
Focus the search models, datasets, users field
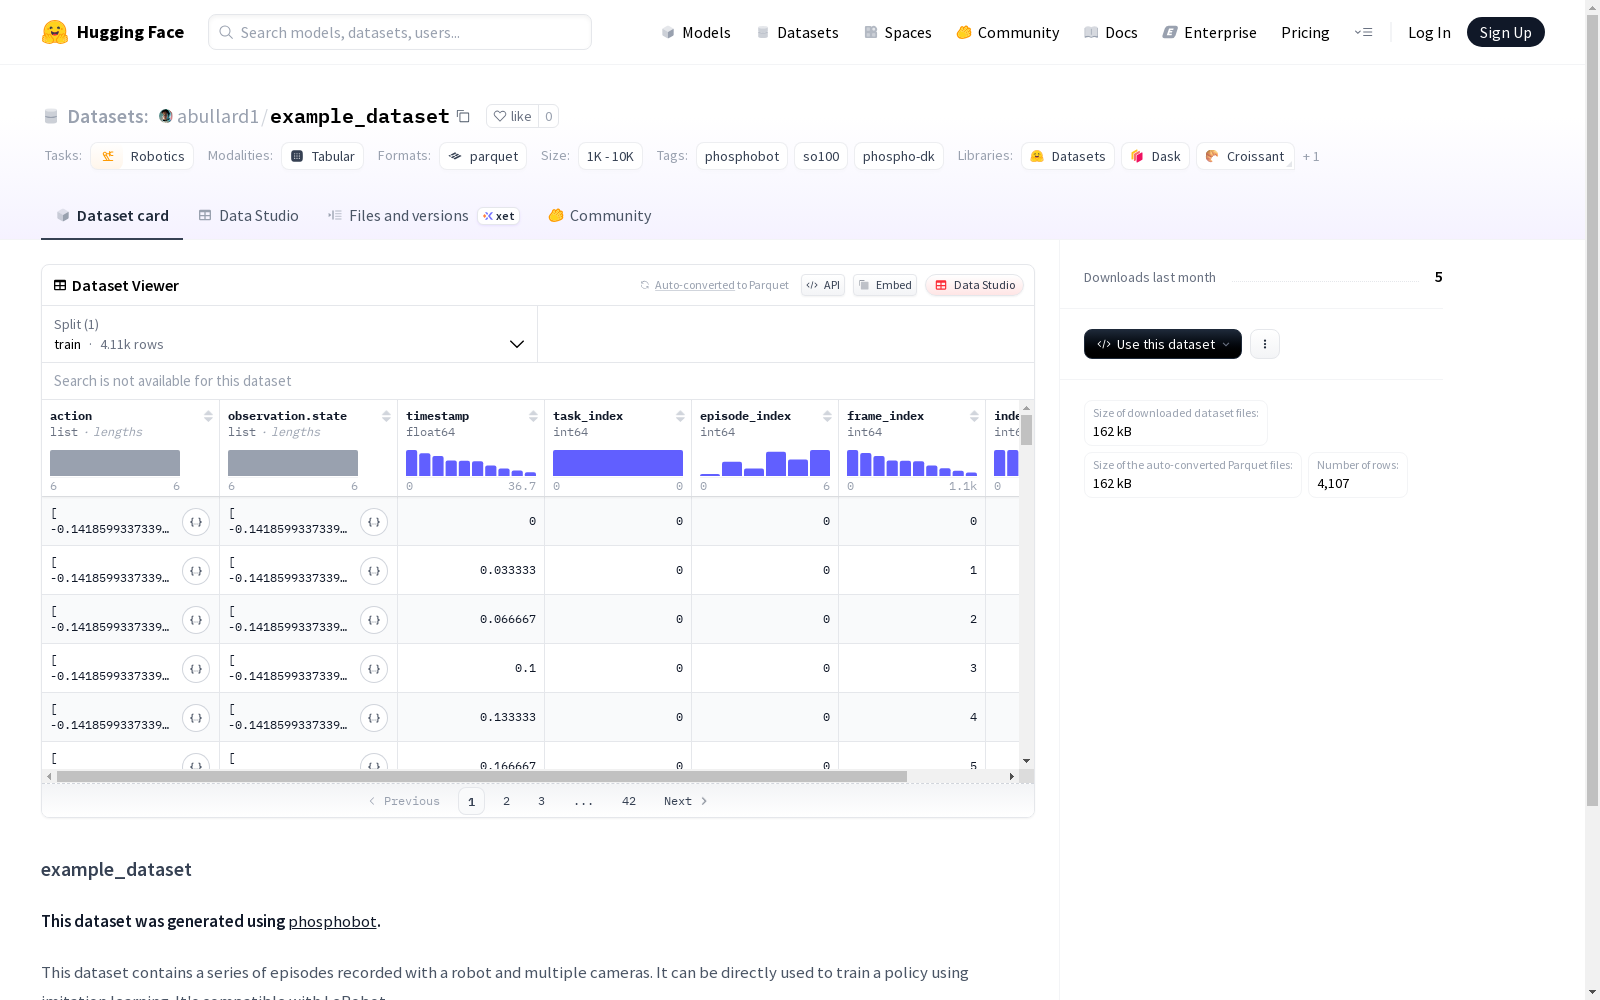coord(400,32)
